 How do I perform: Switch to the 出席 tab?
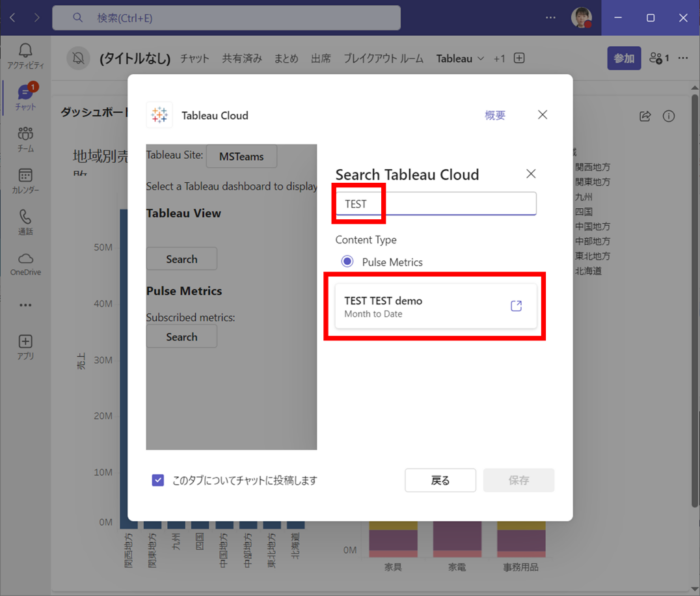coord(321,58)
